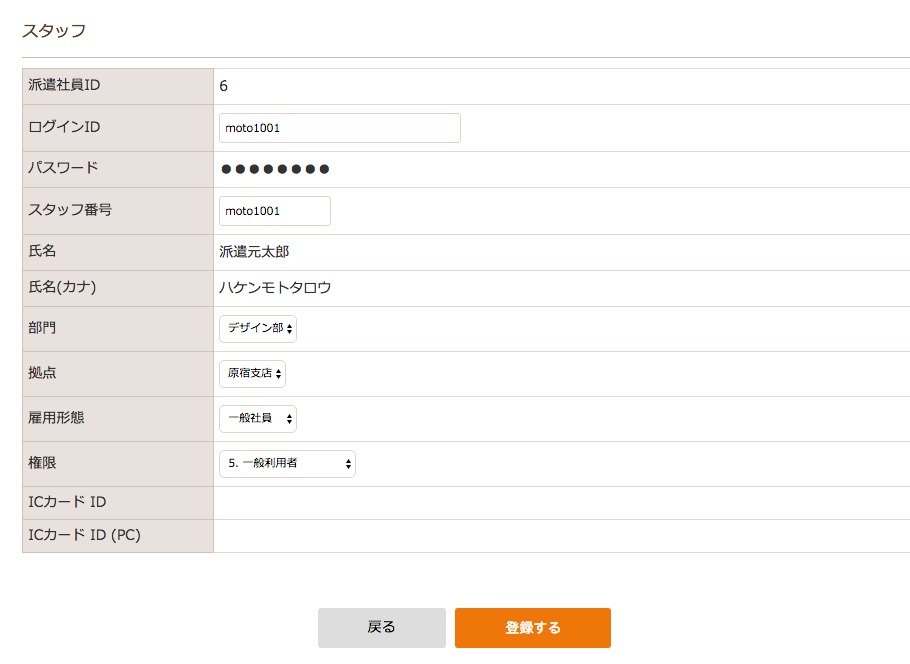Image resolution: width=910 pixels, height=664 pixels.
Task: Click the masked password dots
Action: (x=275, y=169)
